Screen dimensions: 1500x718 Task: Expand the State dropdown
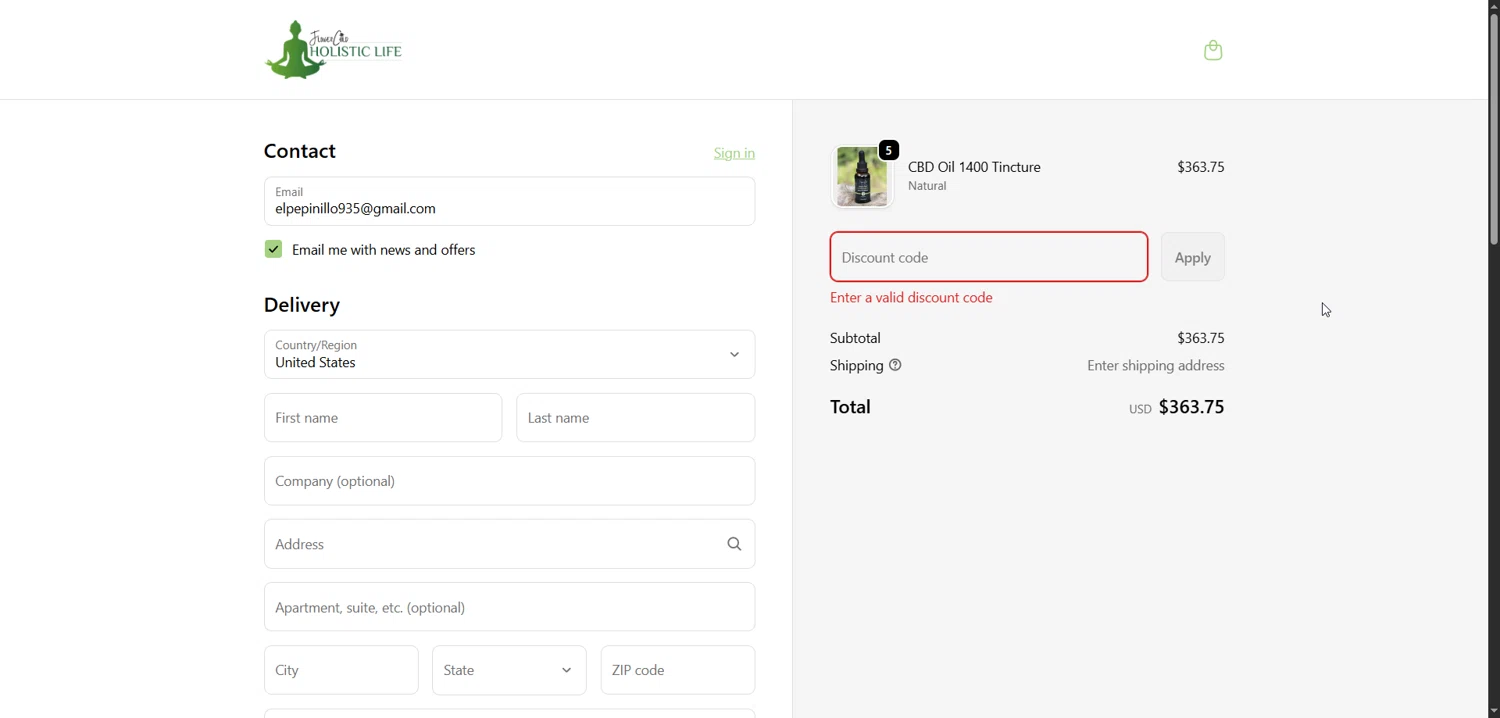tap(509, 670)
